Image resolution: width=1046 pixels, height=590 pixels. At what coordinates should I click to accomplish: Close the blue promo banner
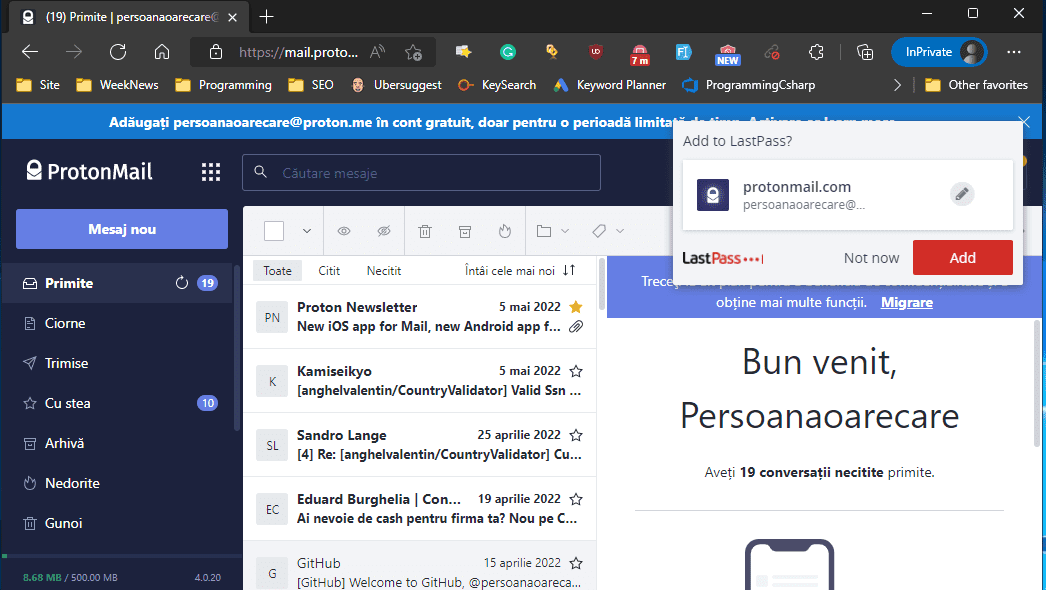pos(1024,121)
